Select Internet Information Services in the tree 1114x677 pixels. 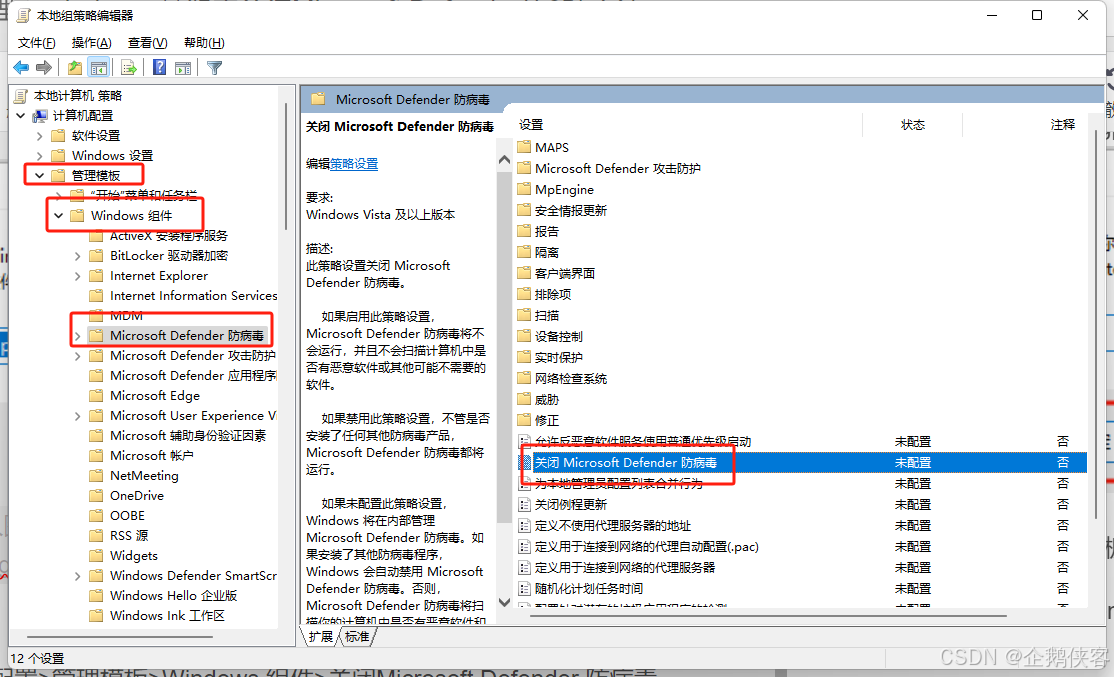[x=193, y=296]
